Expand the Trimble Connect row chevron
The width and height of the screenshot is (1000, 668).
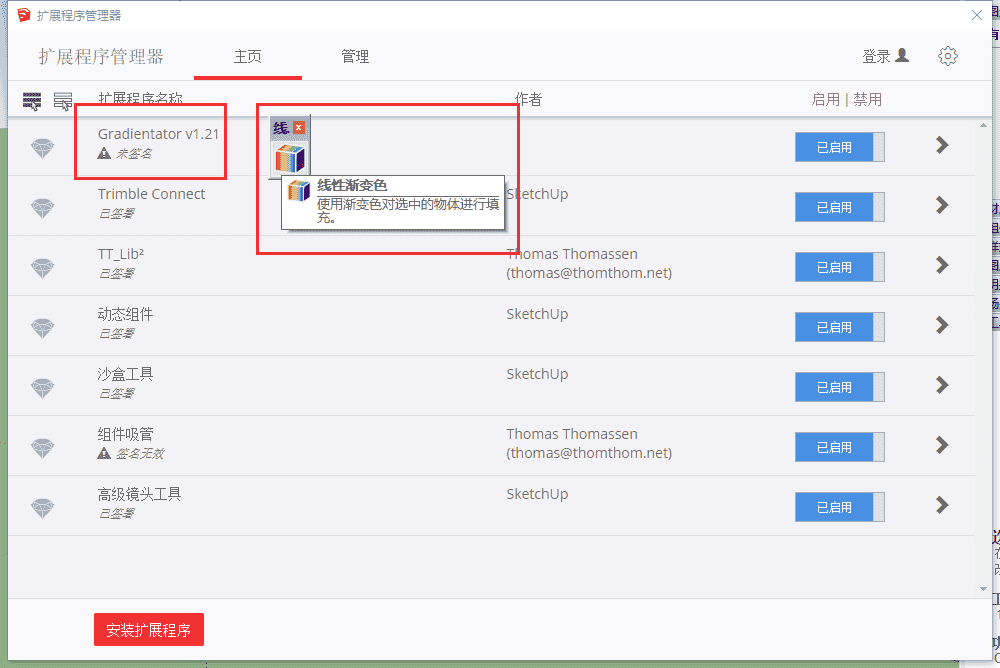(942, 205)
